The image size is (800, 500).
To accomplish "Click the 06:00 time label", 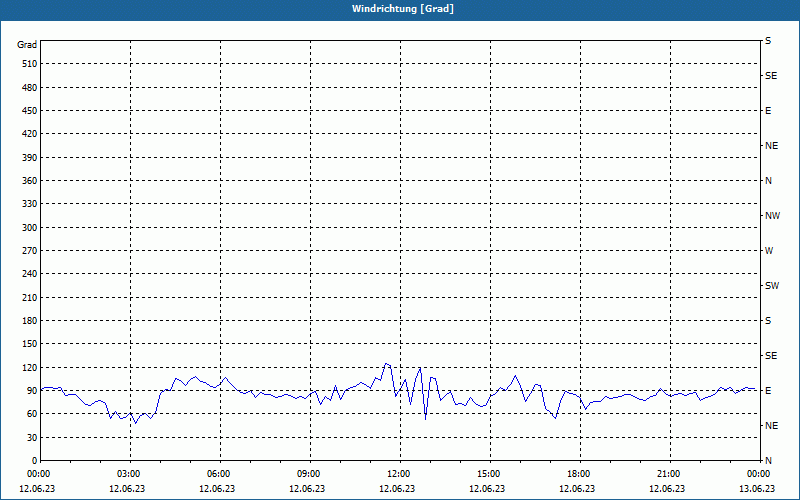I will pyautogui.click(x=218, y=474).
